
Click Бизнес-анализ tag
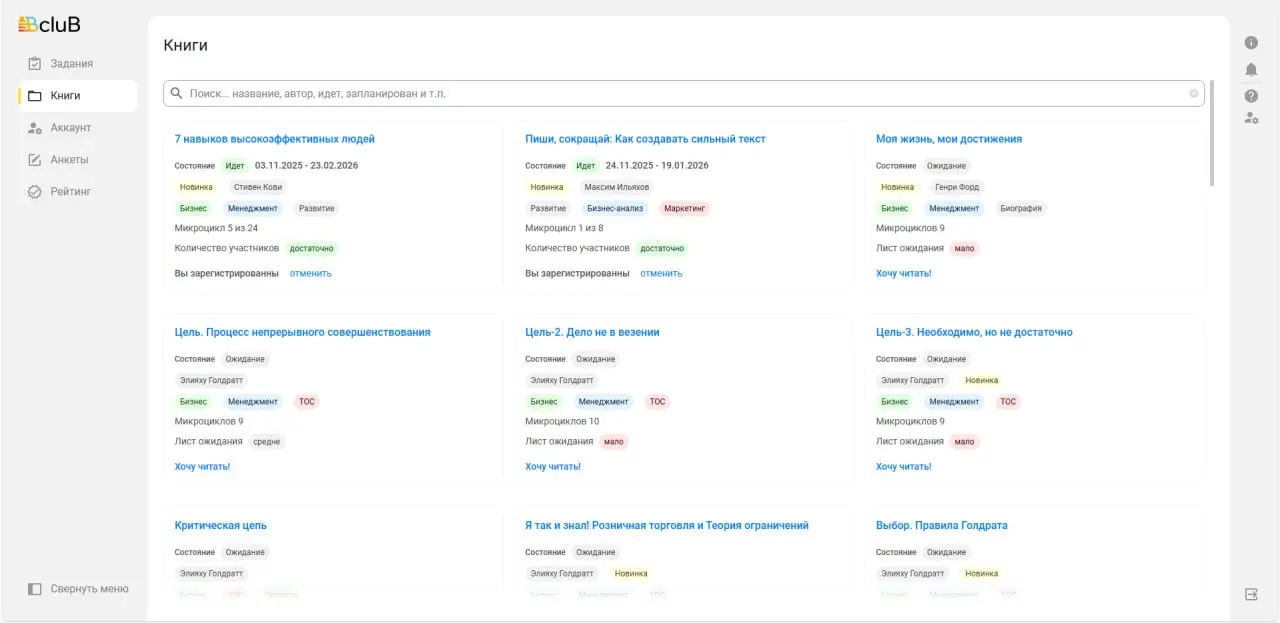(x=615, y=208)
